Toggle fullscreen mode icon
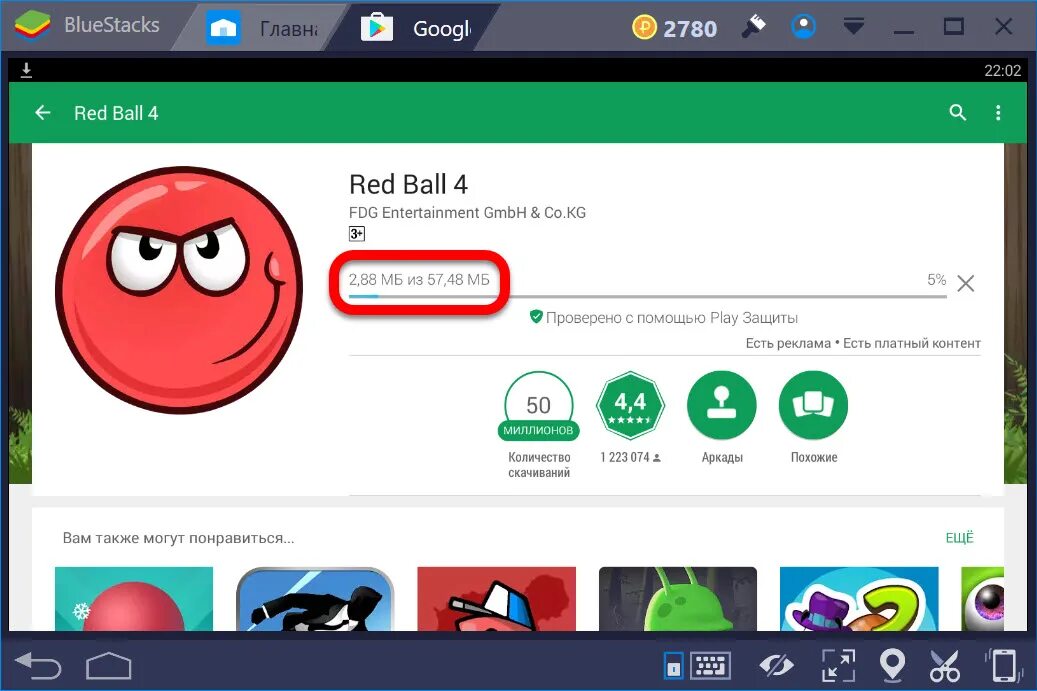This screenshot has height=691, width=1037. tap(838, 665)
